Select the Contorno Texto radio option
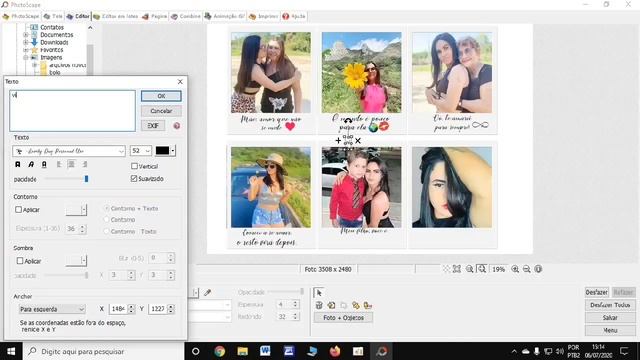Viewport: 640px width, 360px height. coord(107,231)
